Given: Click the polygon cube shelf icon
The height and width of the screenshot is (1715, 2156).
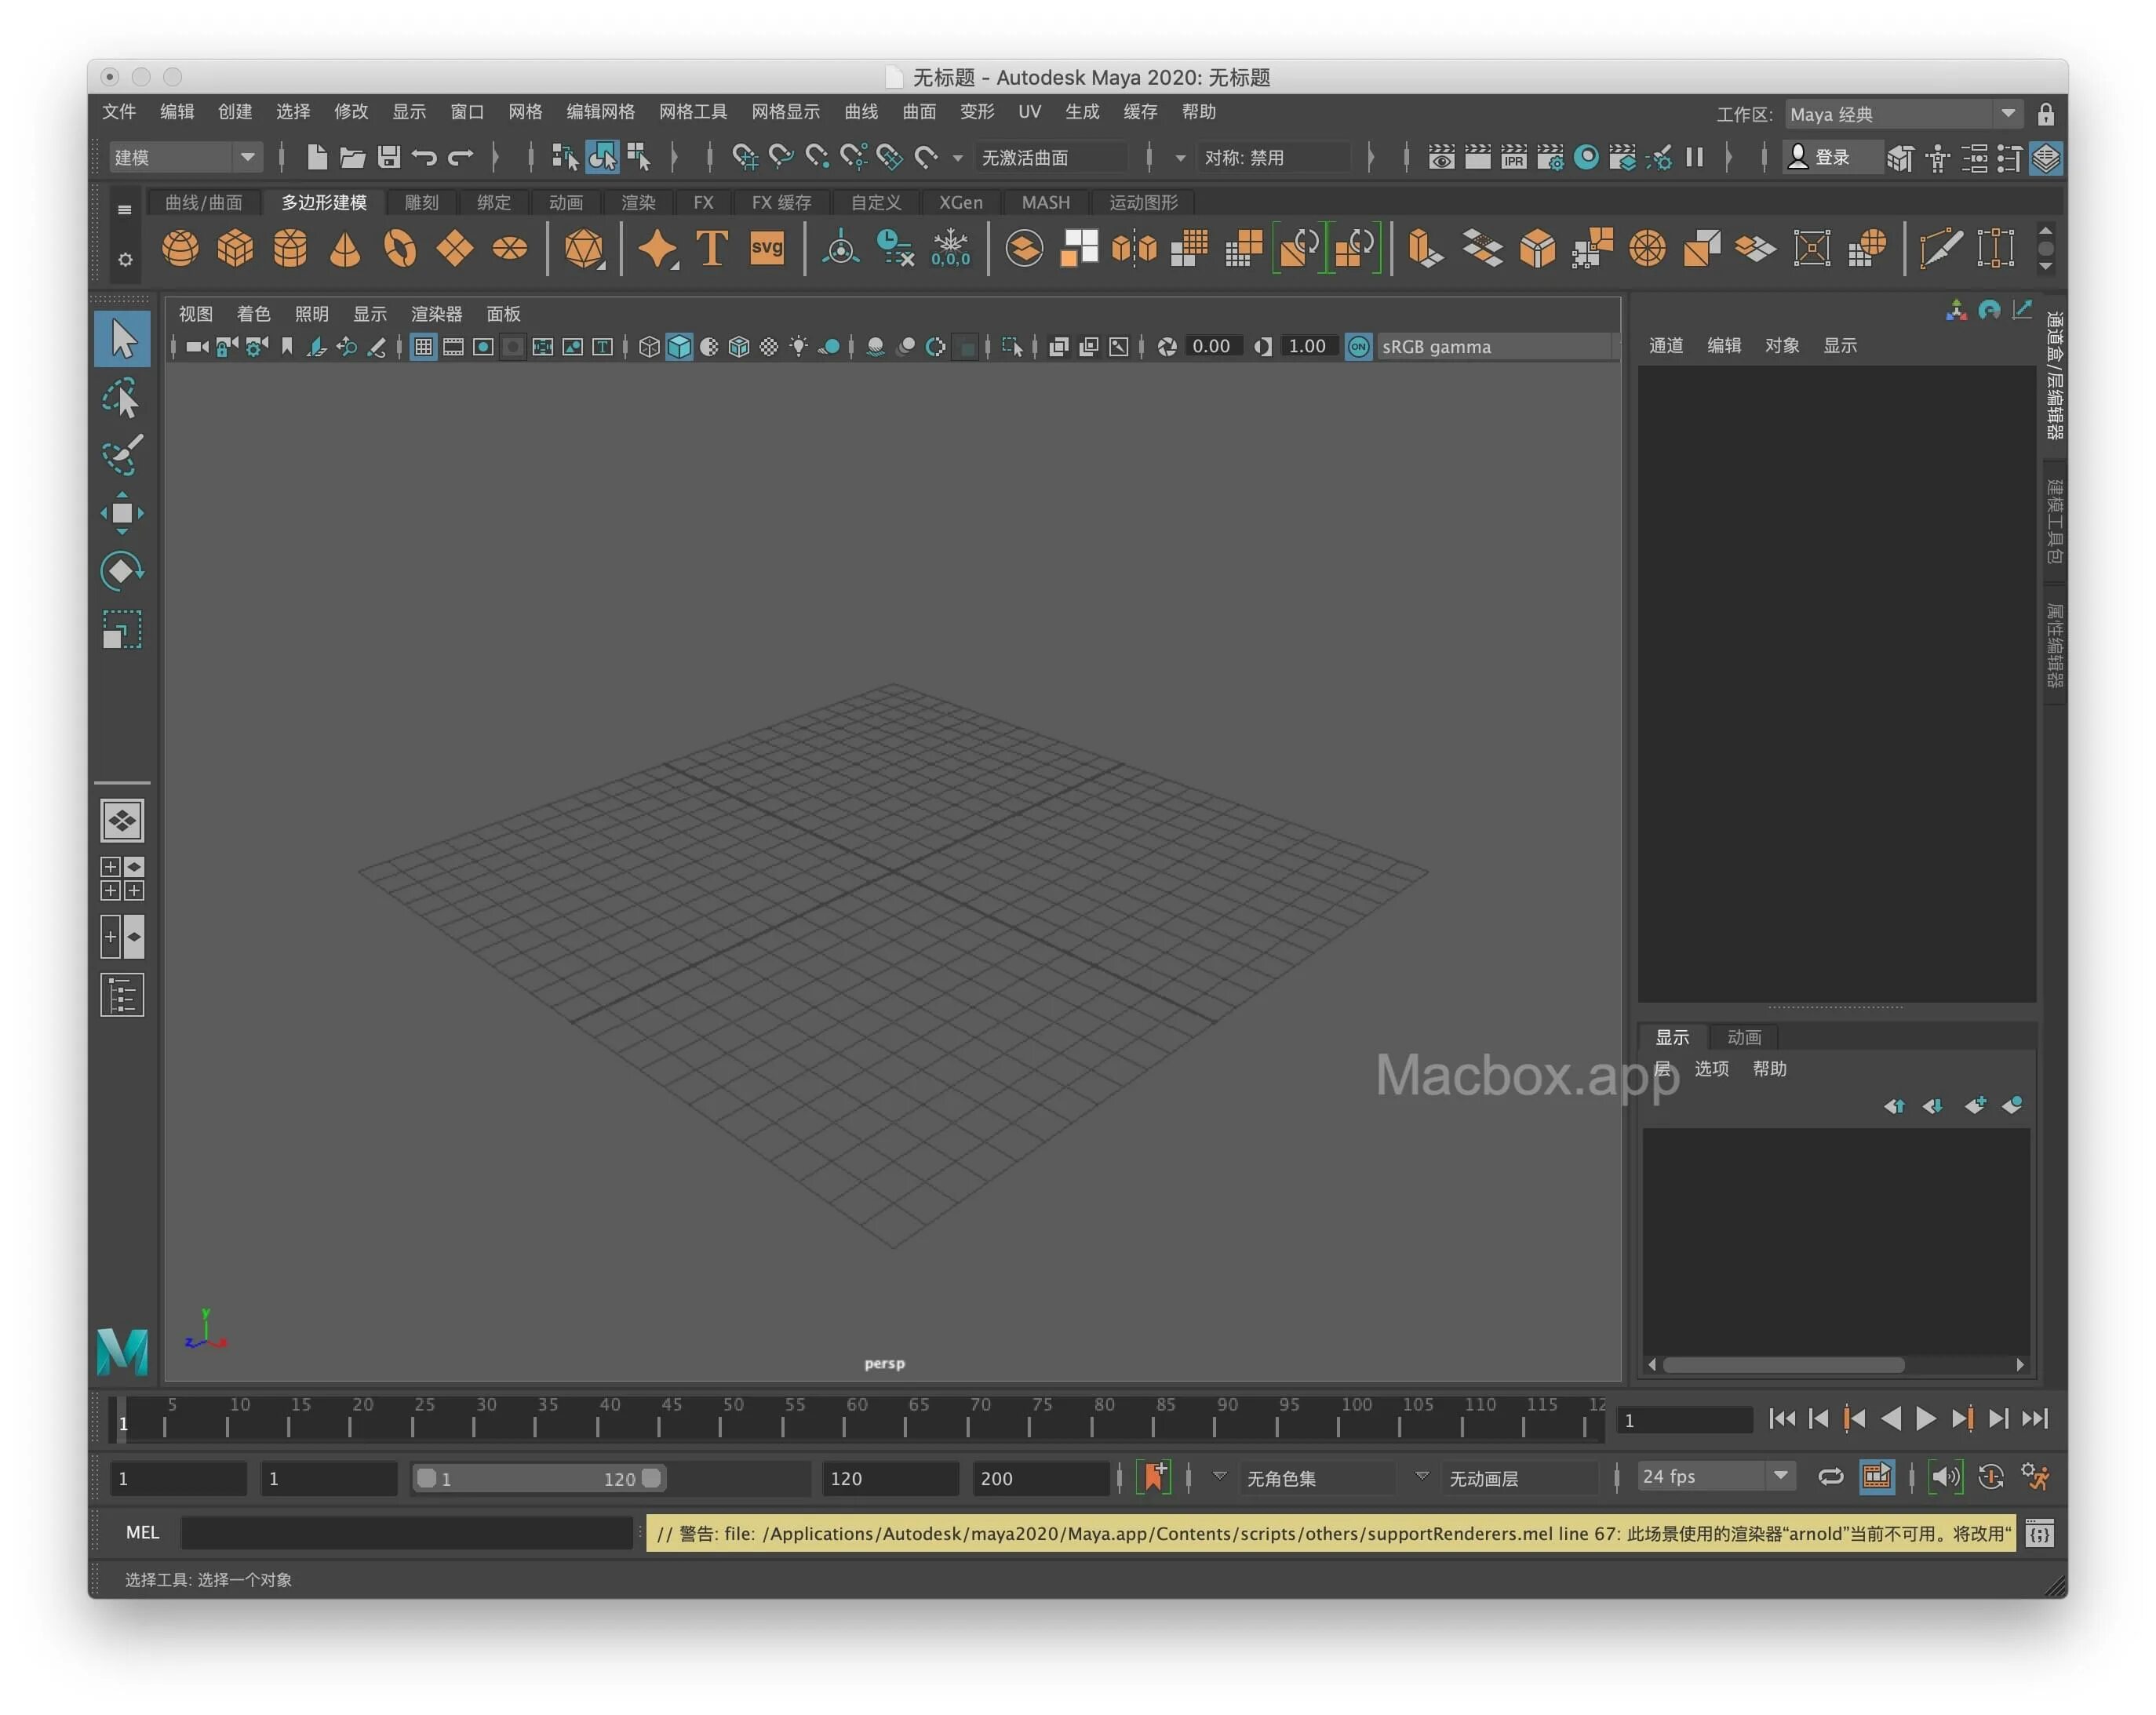Looking at the screenshot, I should click(x=235, y=248).
